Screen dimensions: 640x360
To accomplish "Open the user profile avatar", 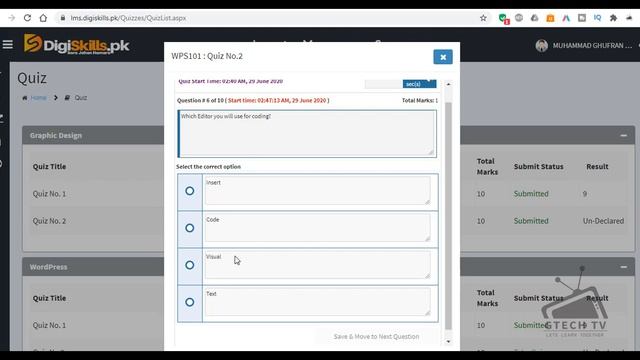I will [x=542, y=45].
